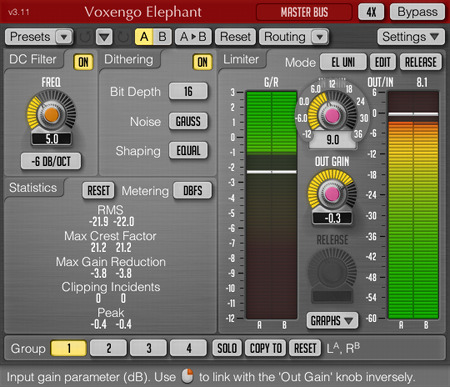Open the Routing dropdown
Screen dimensions: 450x387
(294, 37)
